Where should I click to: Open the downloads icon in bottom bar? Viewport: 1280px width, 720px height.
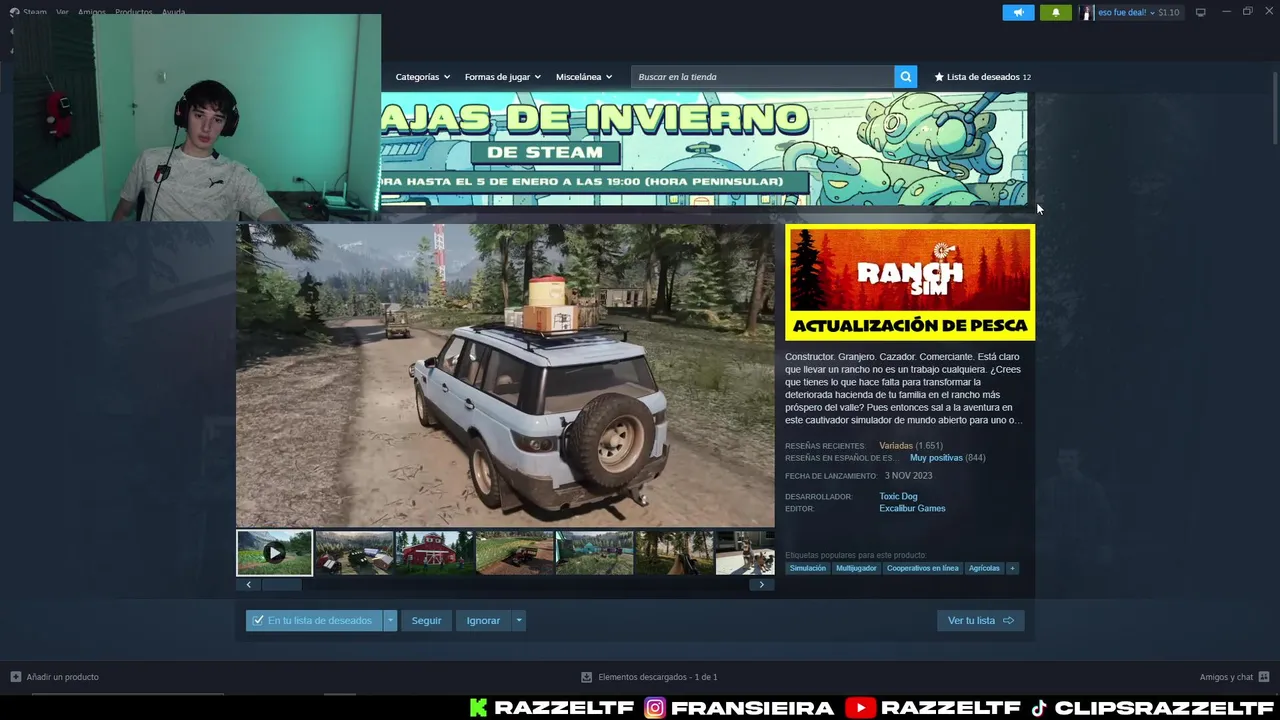587,677
